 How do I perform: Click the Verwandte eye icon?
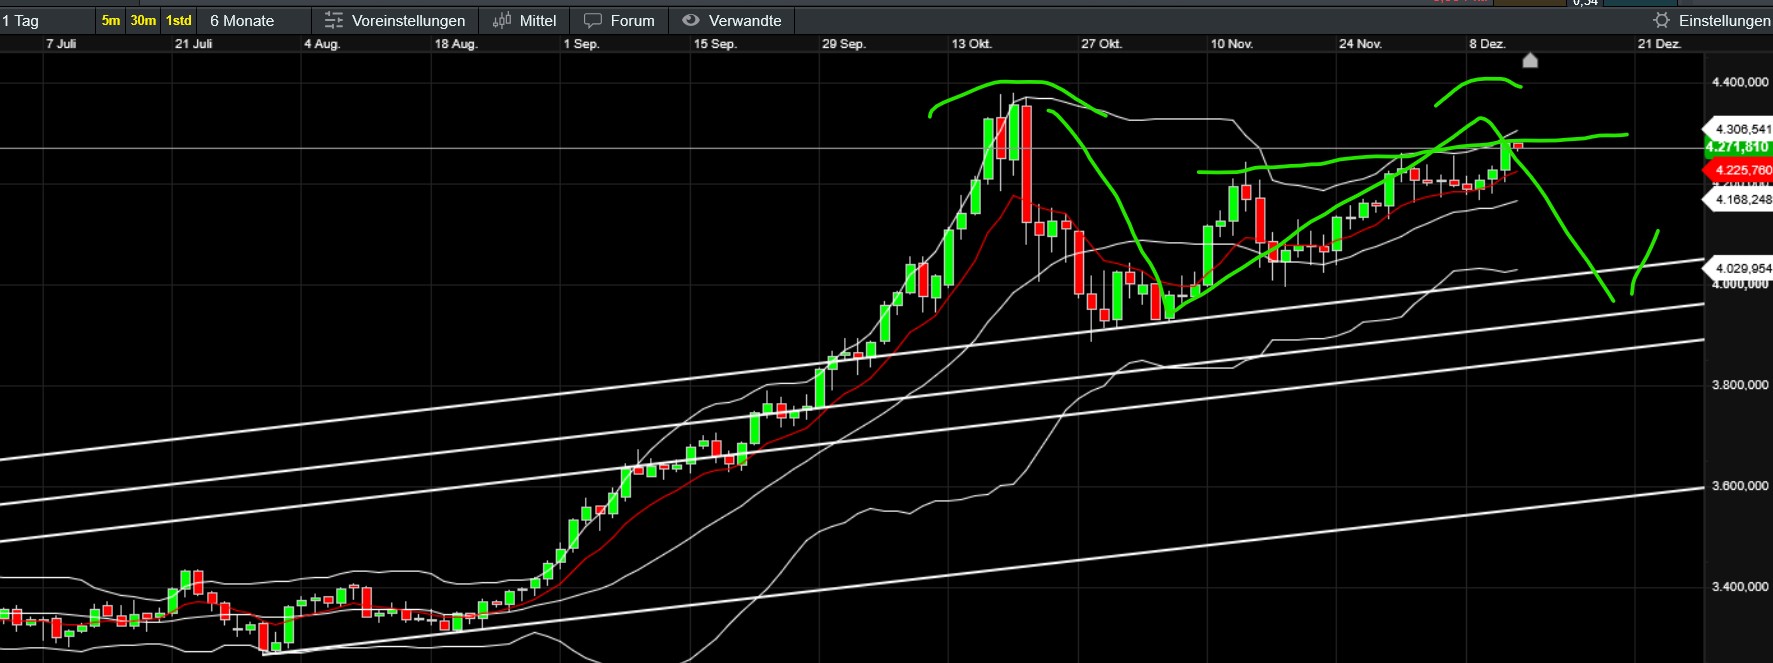coord(691,20)
